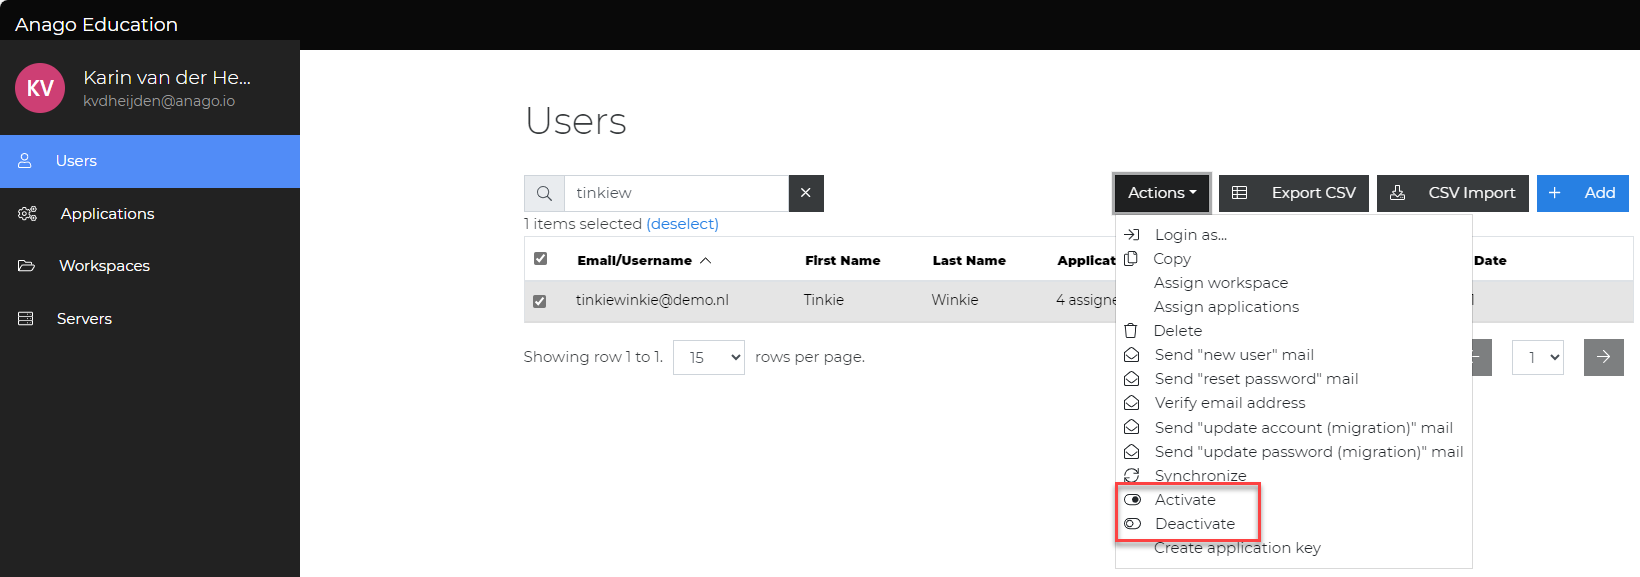Click the Applications gear icon in sidebar
Screen dimensions: 1640x577
point(27,214)
